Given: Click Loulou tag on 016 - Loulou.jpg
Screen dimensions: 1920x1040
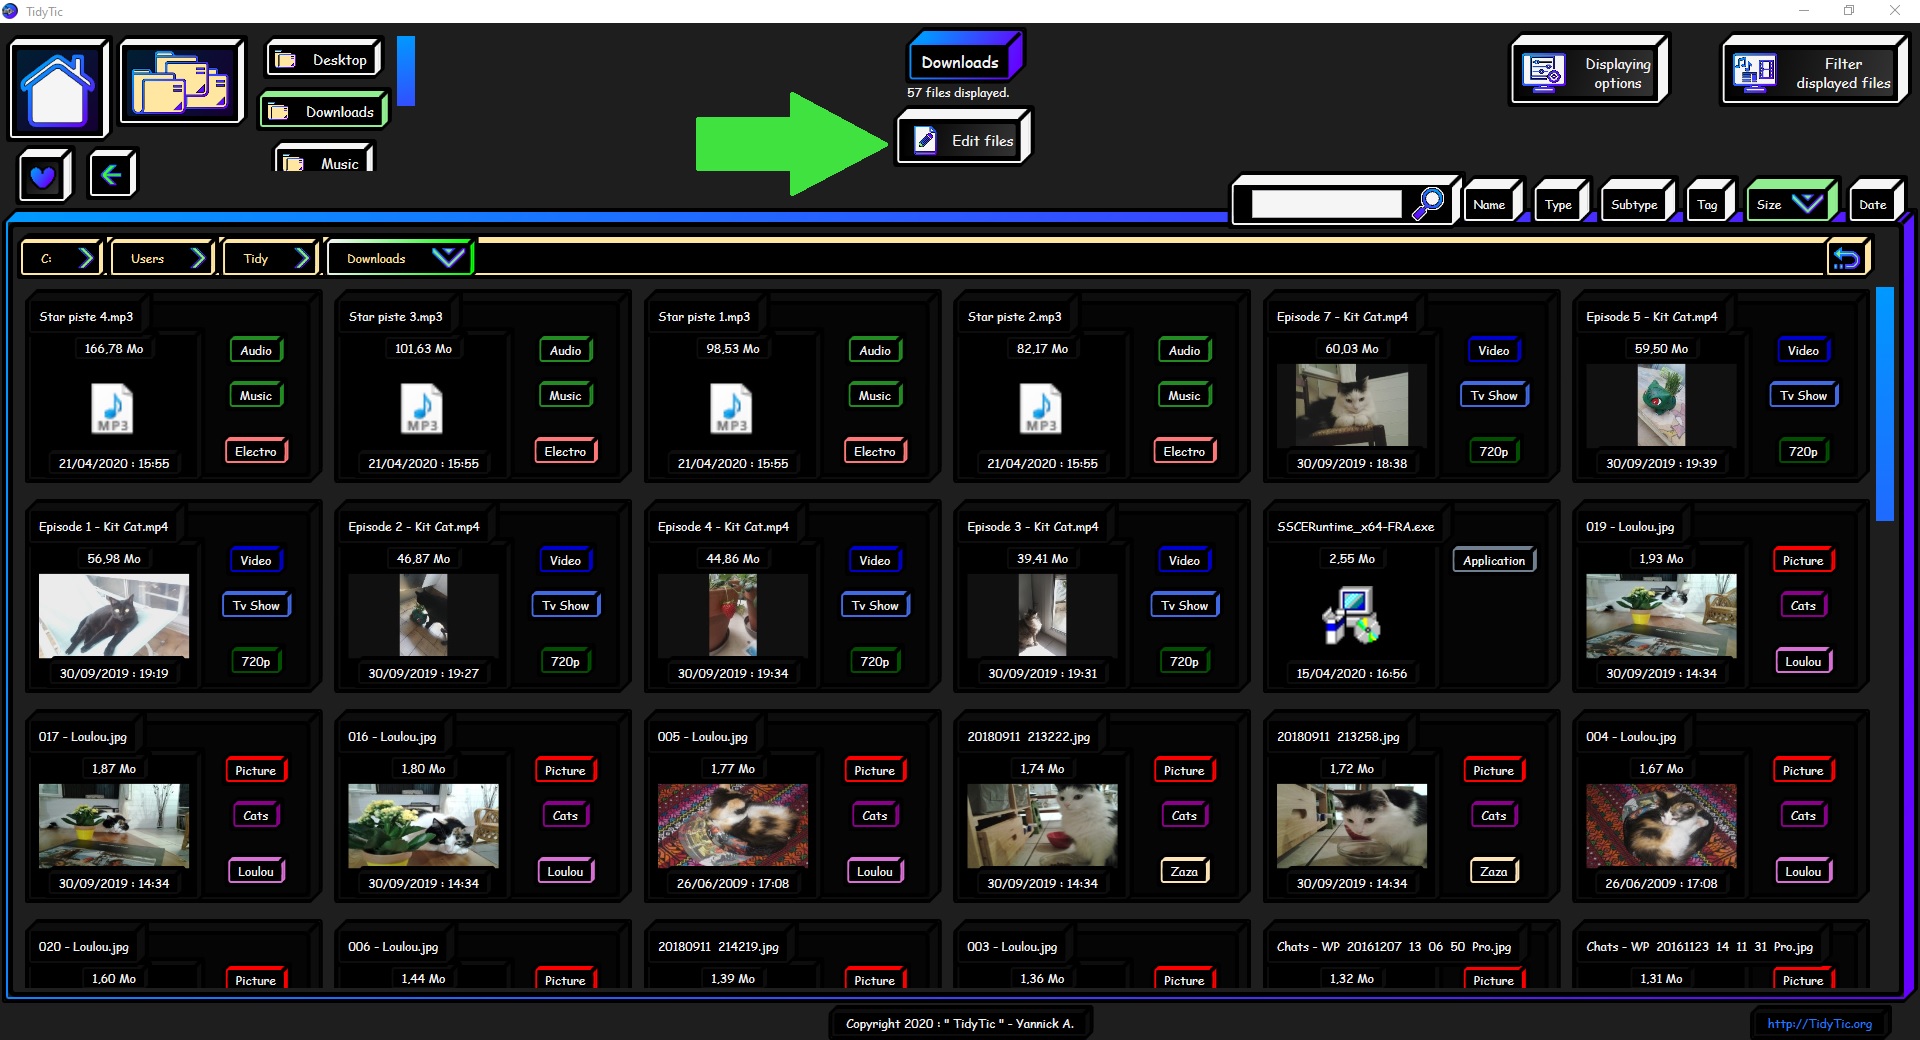Looking at the screenshot, I should pos(565,871).
